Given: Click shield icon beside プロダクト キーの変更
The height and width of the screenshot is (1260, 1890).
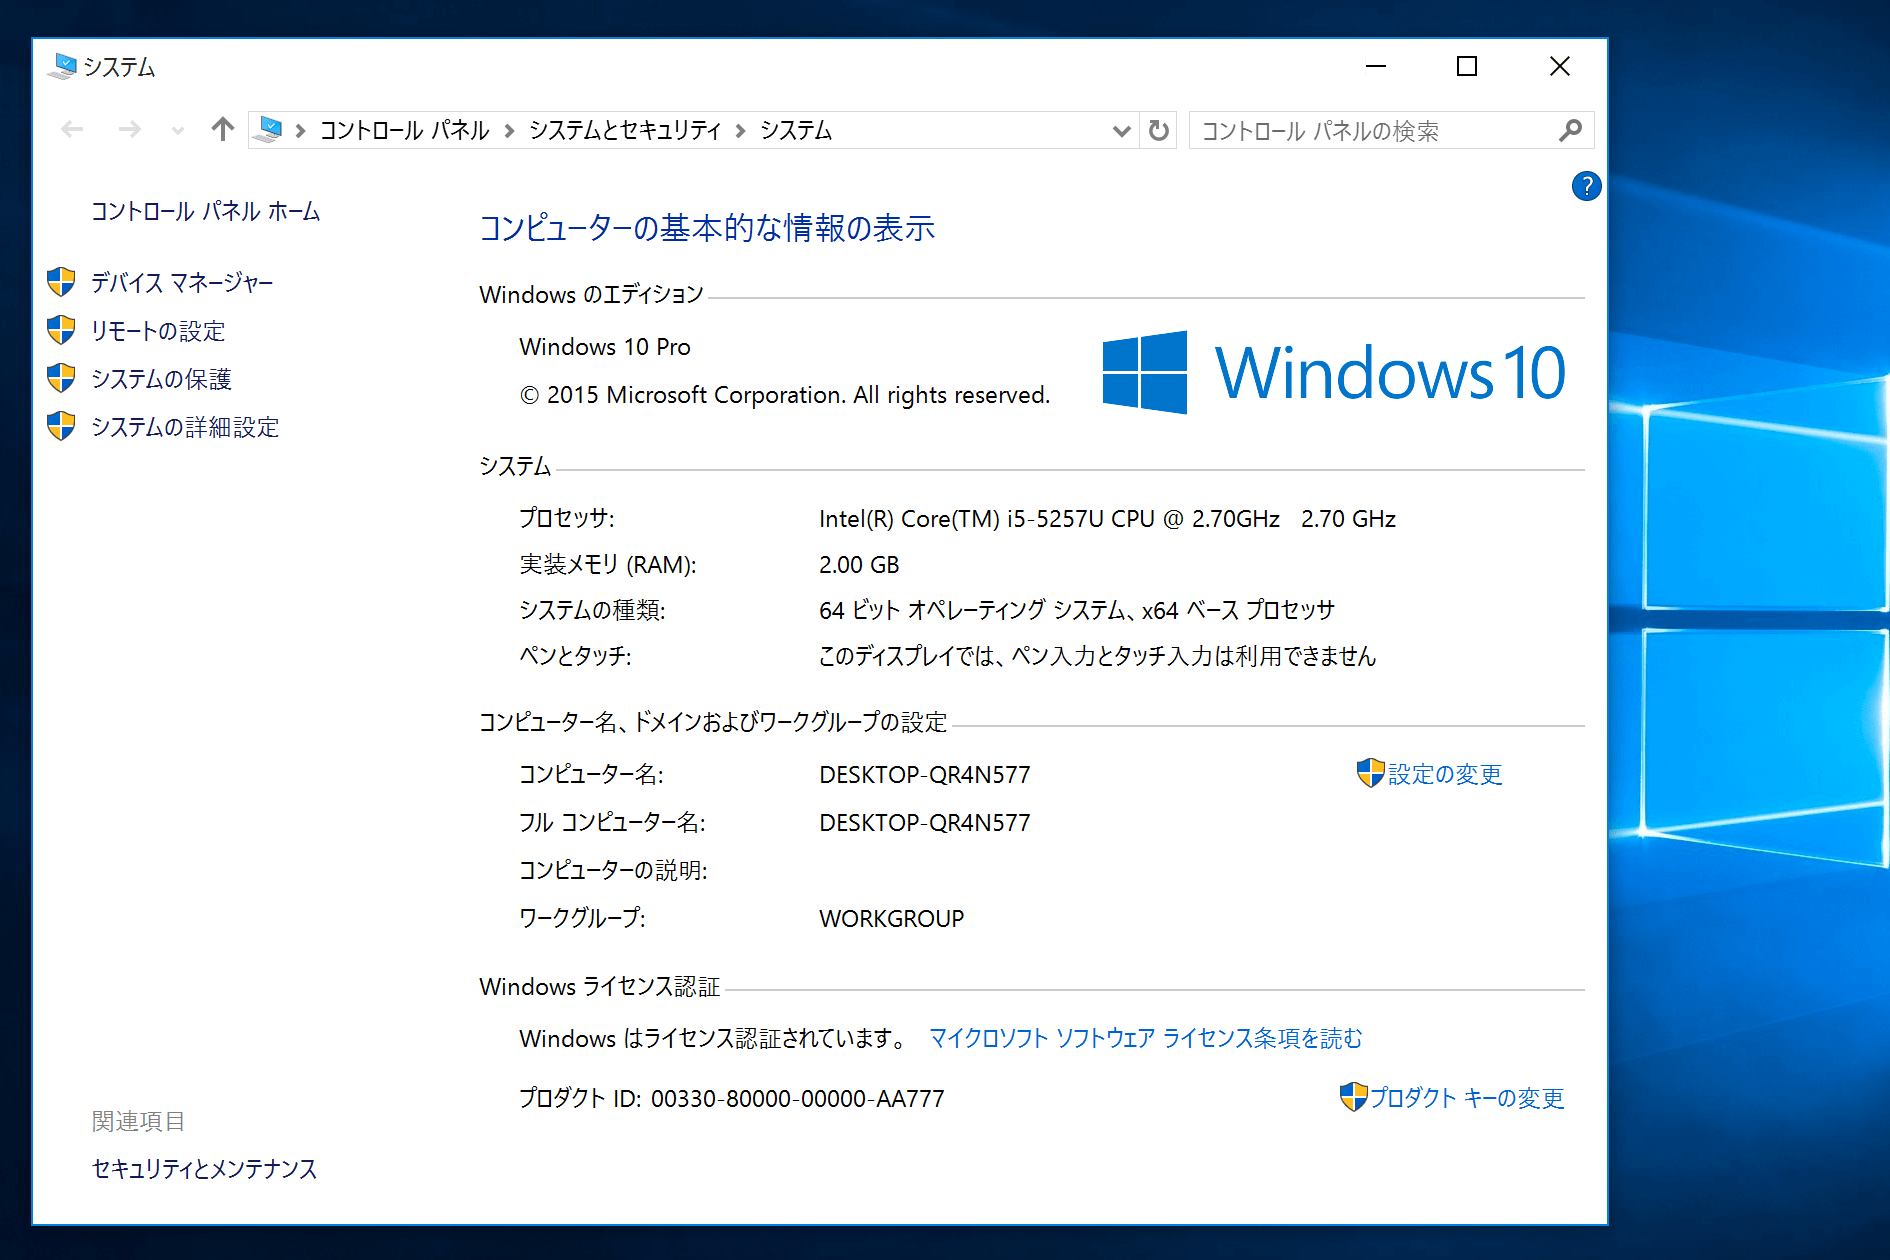Looking at the screenshot, I should click(1353, 1097).
